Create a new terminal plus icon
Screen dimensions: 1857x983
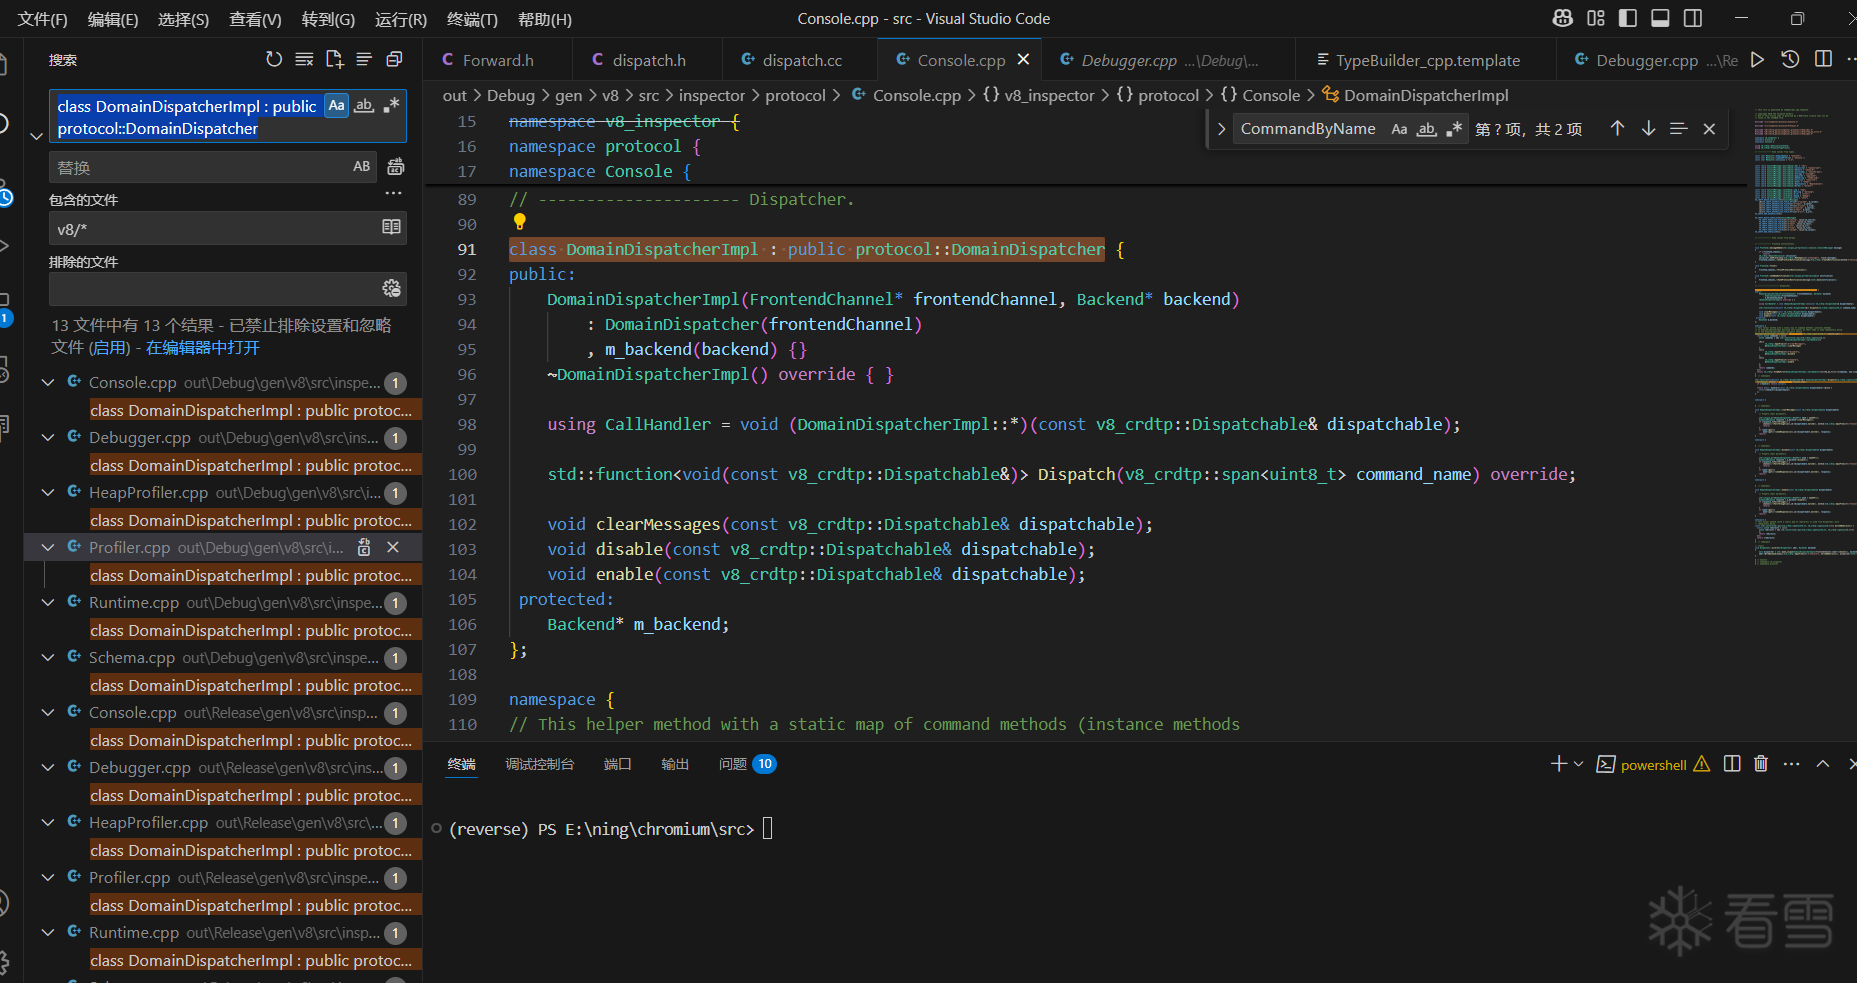tap(1558, 764)
